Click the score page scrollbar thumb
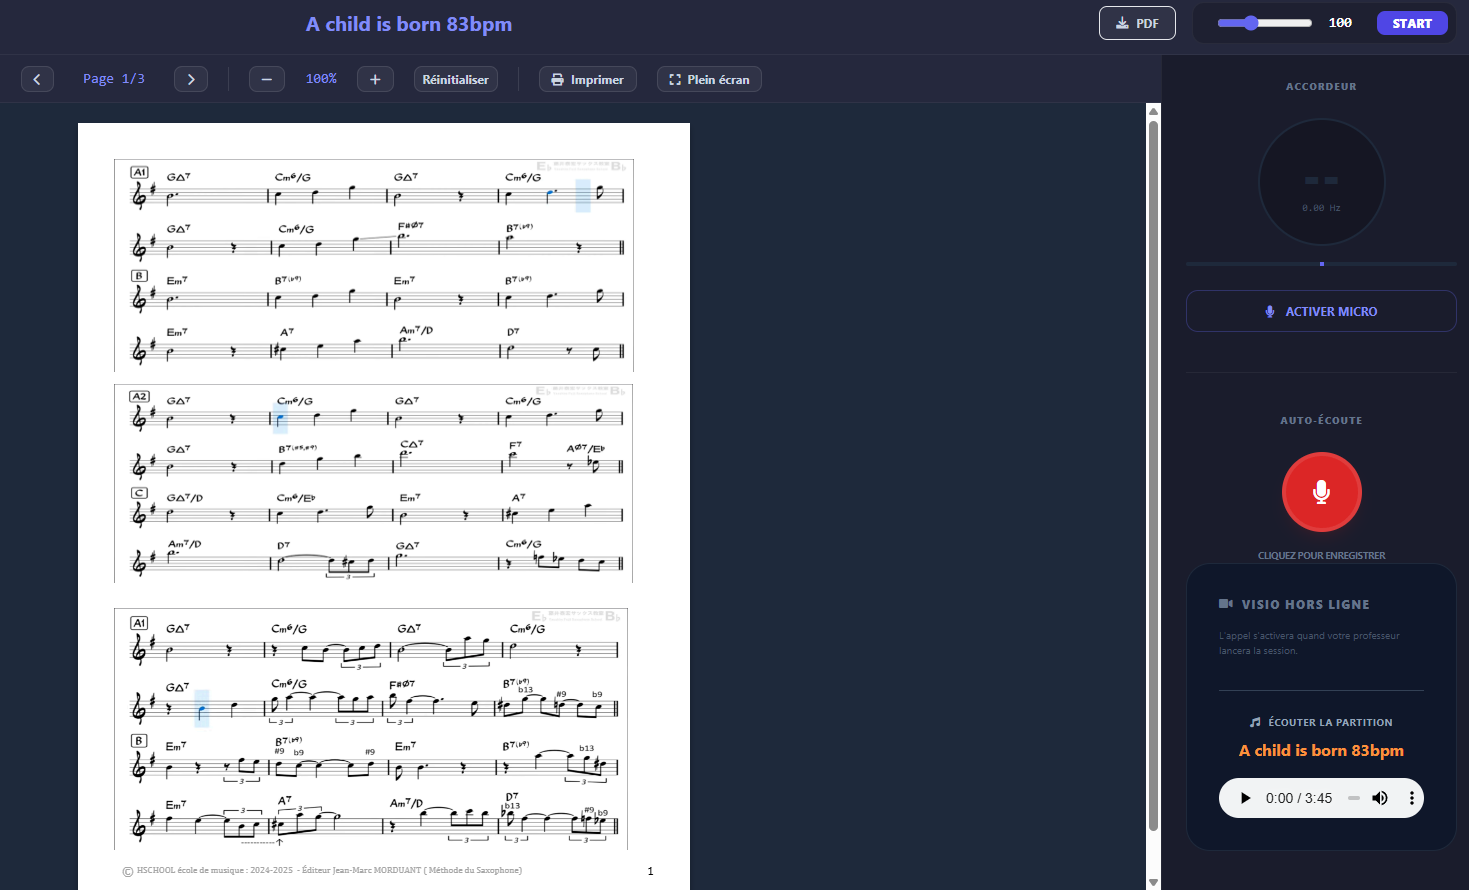 [x=1153, y=475]
